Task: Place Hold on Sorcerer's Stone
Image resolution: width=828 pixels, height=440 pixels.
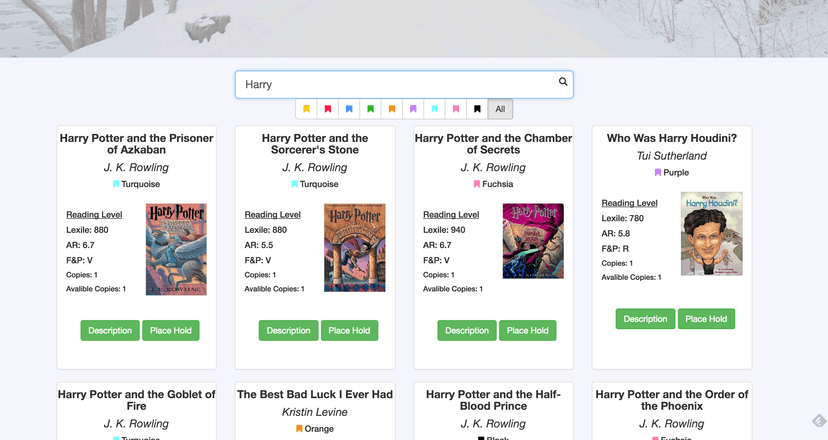Action: pyautogui.click(x=349, y=331)
